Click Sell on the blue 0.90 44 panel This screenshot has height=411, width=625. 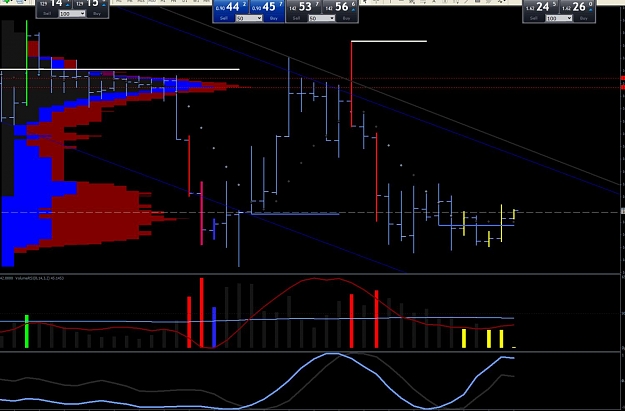[x=224, y=18]
